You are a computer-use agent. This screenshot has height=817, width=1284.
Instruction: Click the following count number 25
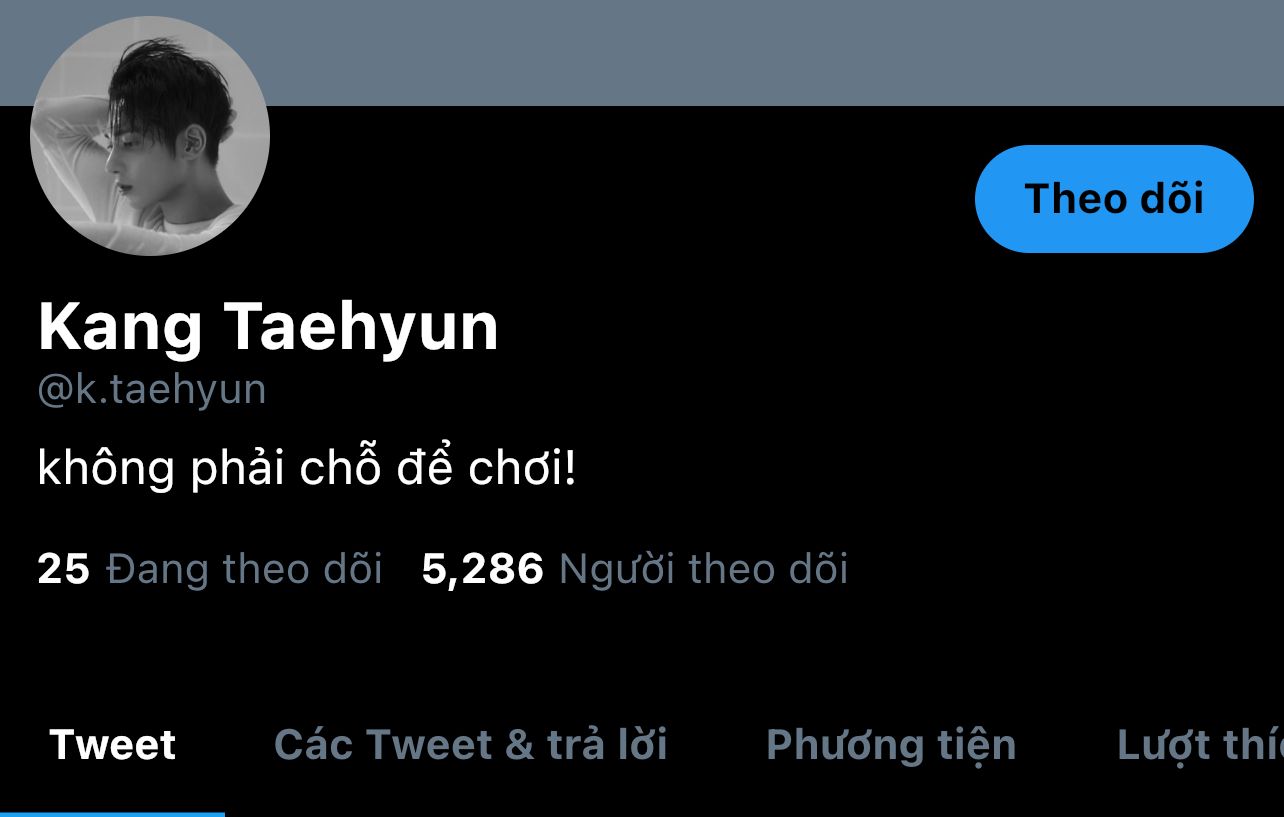(x=64, y=569)
